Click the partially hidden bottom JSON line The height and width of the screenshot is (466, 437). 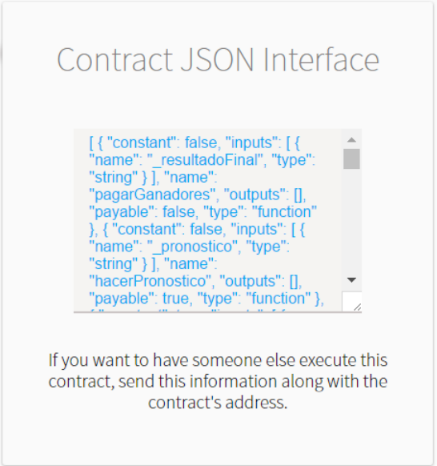coord(207,310)
